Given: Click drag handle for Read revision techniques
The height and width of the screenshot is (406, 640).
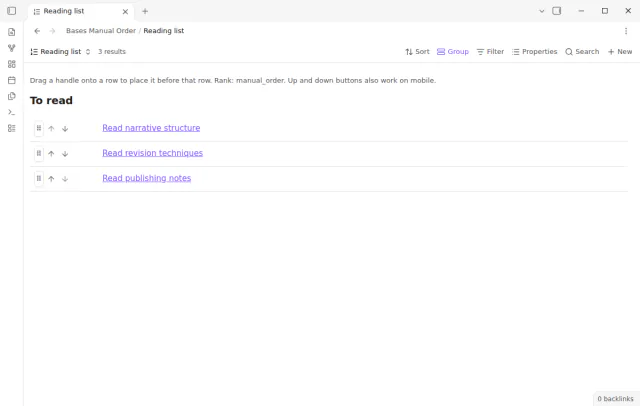Looking at the screenshot, I should pos(39,153).
